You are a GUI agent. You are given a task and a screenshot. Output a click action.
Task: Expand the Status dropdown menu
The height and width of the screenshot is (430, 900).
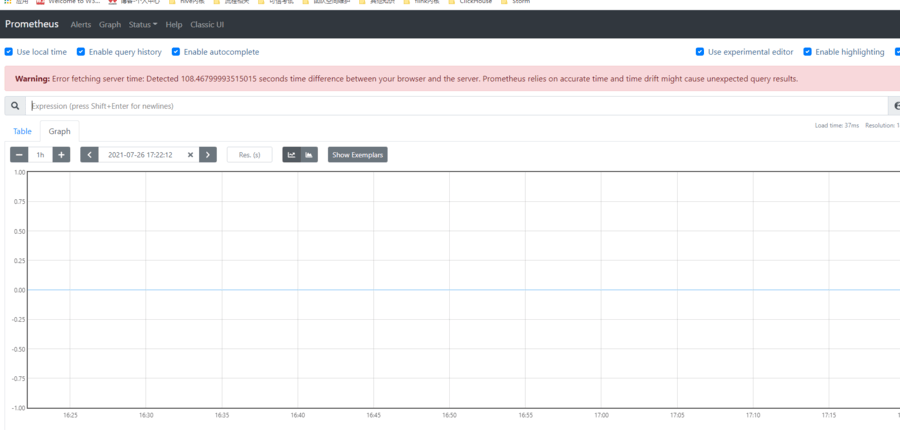tap(143, 25)
